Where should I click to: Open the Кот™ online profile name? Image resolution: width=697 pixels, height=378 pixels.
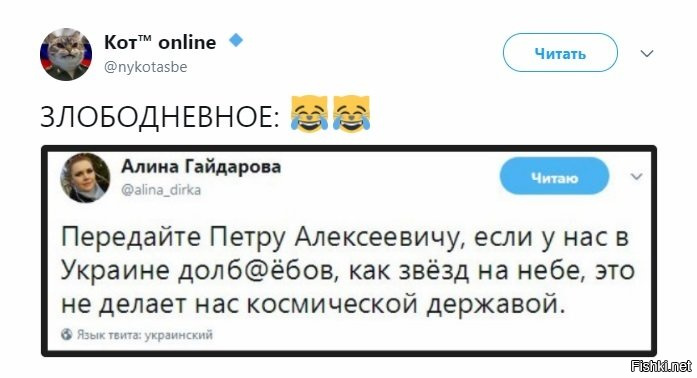click(x=160, y=42)
